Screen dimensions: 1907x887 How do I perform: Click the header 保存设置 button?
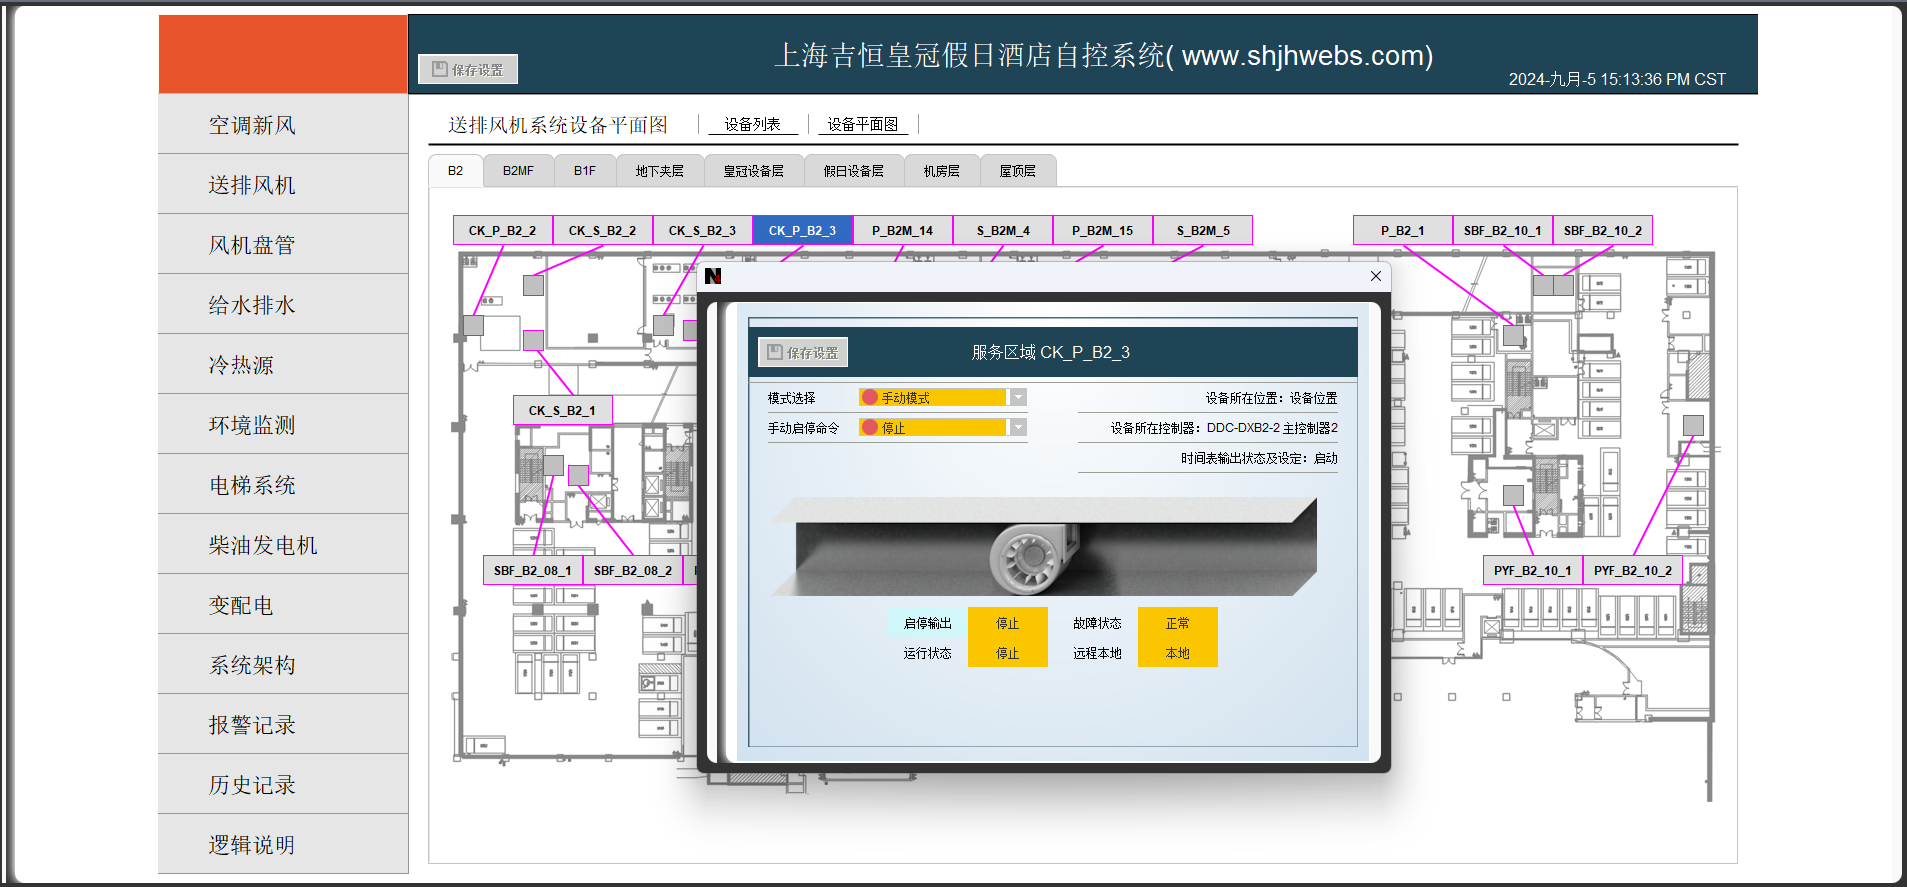(x=468, y=69)
